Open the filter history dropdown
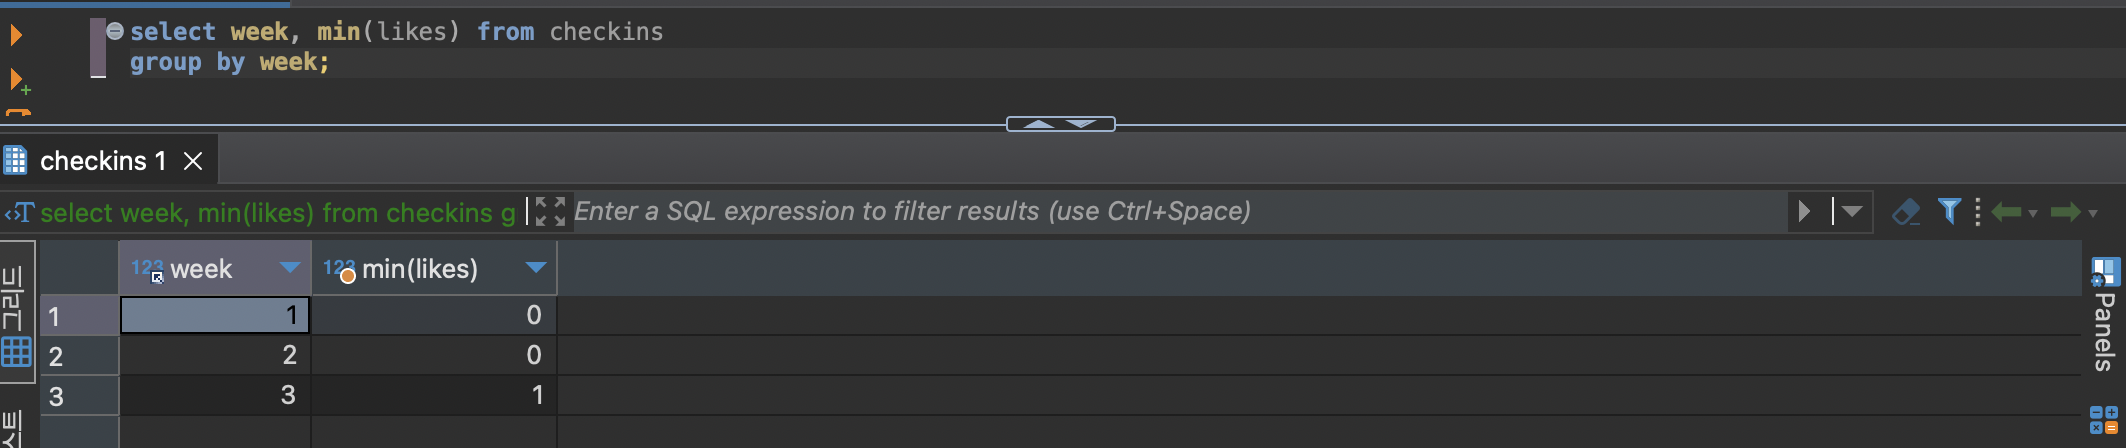This screenshot has width=2126, height=448. pyautogui.click(x=1852, y=211)
